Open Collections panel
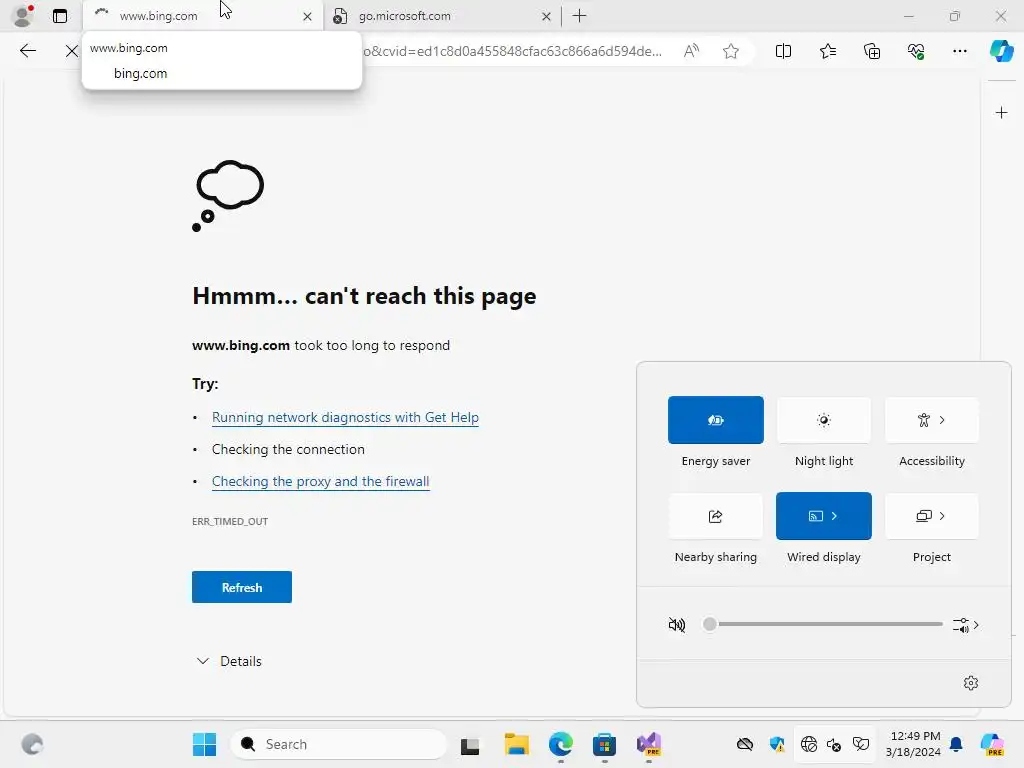 [872, 51]
